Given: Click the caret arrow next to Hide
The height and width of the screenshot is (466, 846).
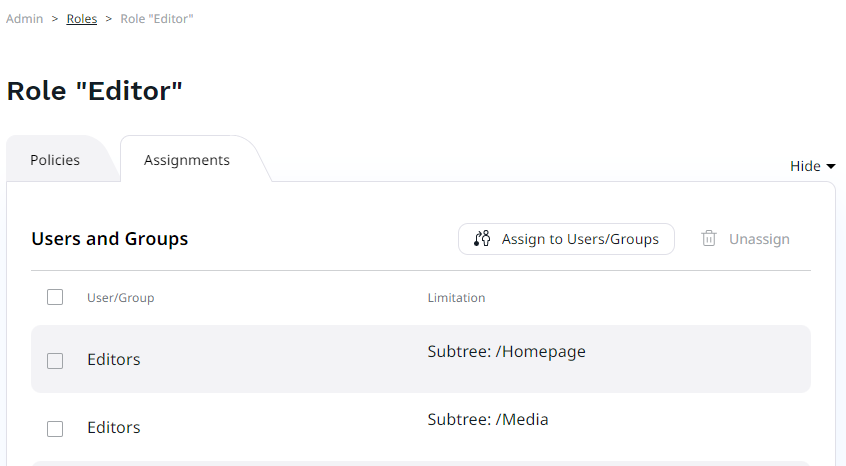Looking at the screenshot, I should click(830, 167).
